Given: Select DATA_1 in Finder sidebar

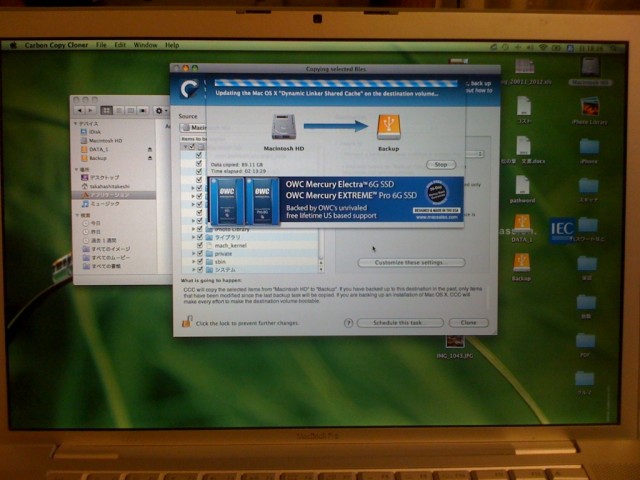Looking at the screenshot, I should (95, 149).
